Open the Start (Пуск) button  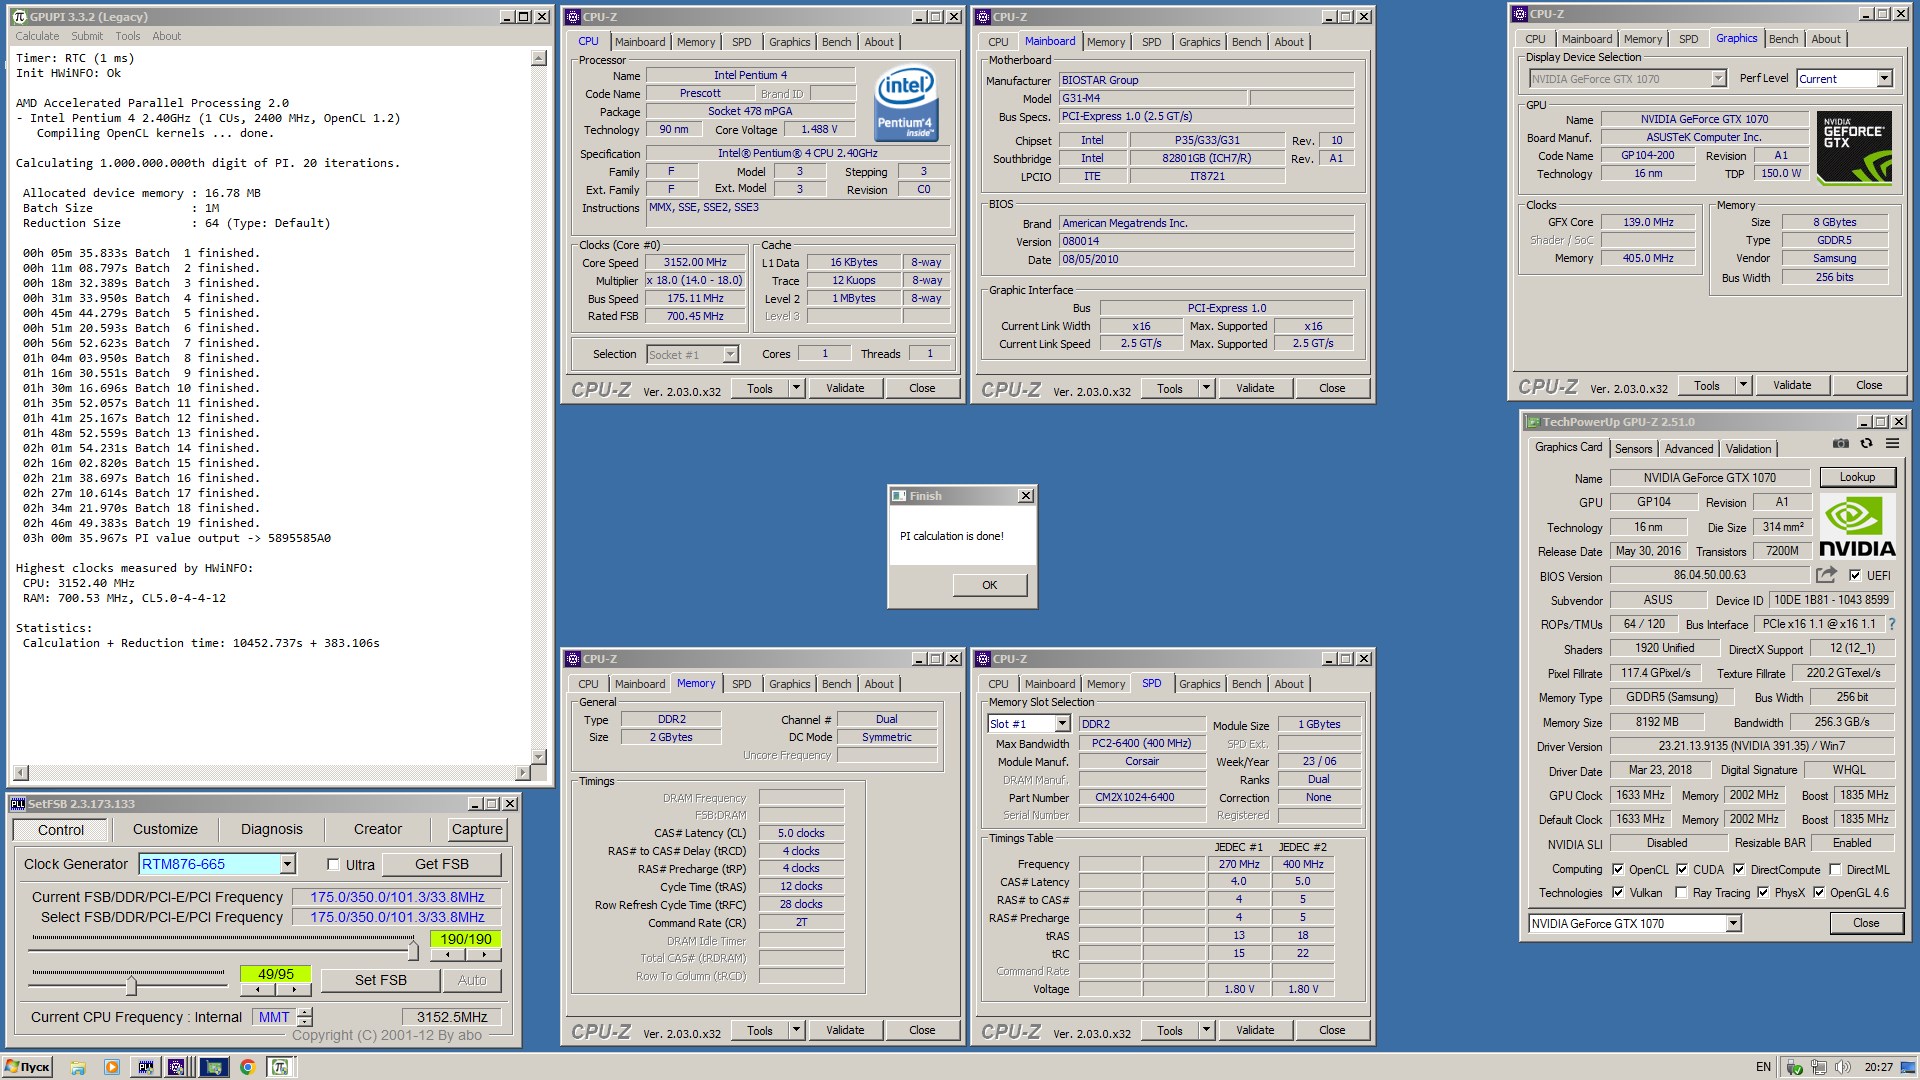(28, 1067)
